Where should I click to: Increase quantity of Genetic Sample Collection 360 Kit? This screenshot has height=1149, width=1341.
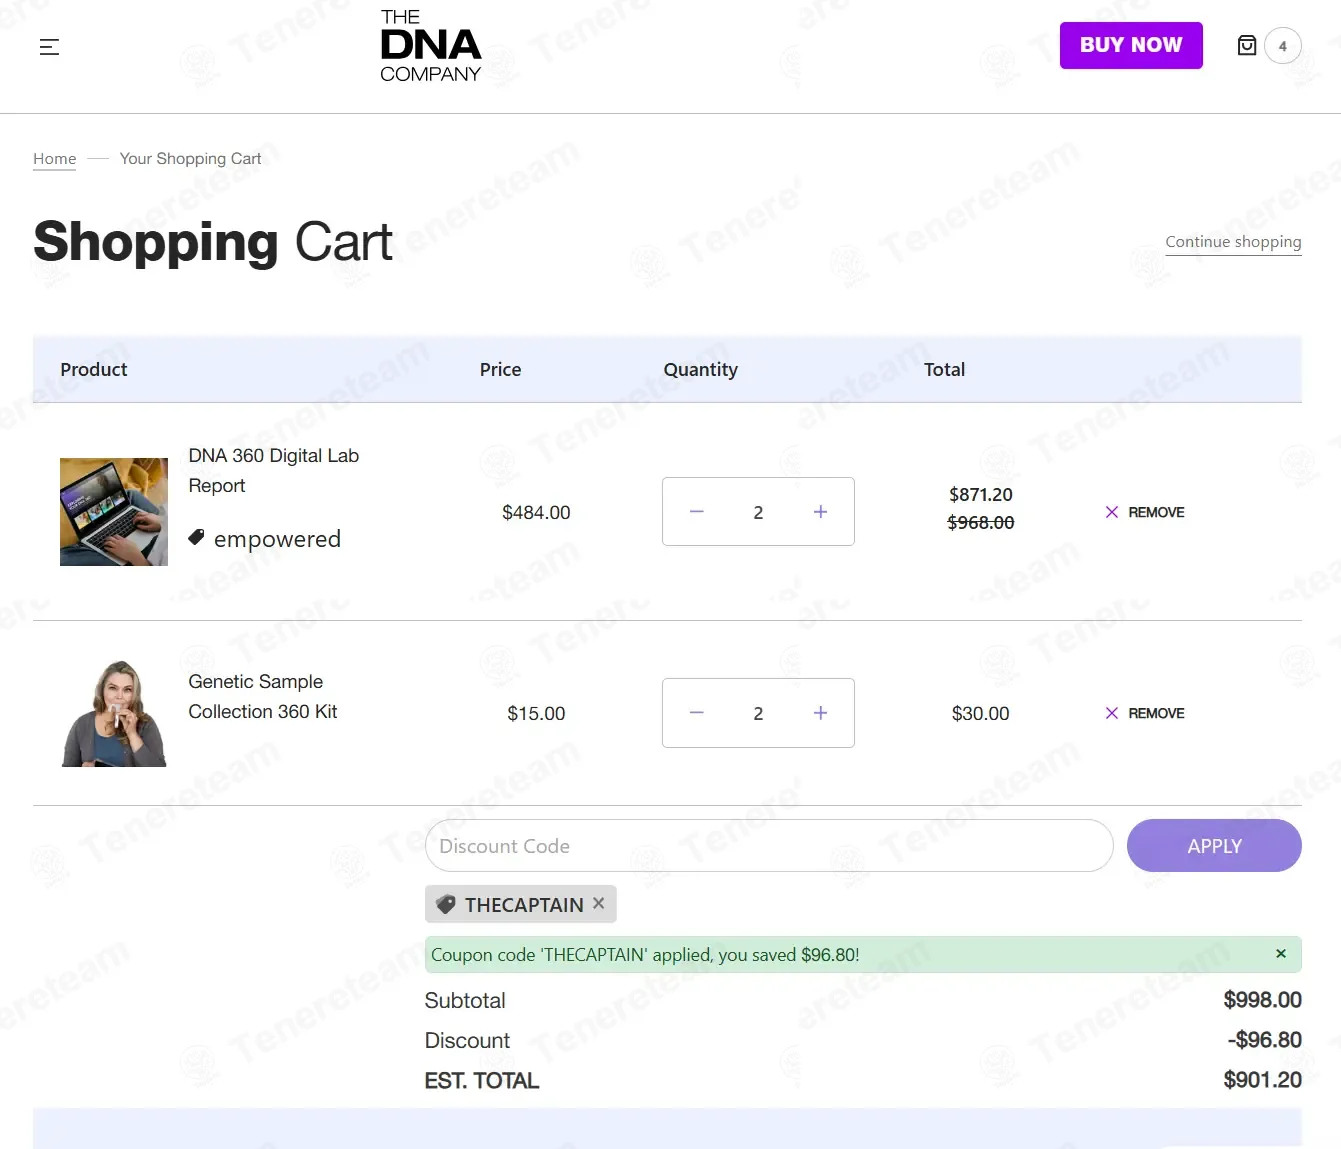click(820, 713)
